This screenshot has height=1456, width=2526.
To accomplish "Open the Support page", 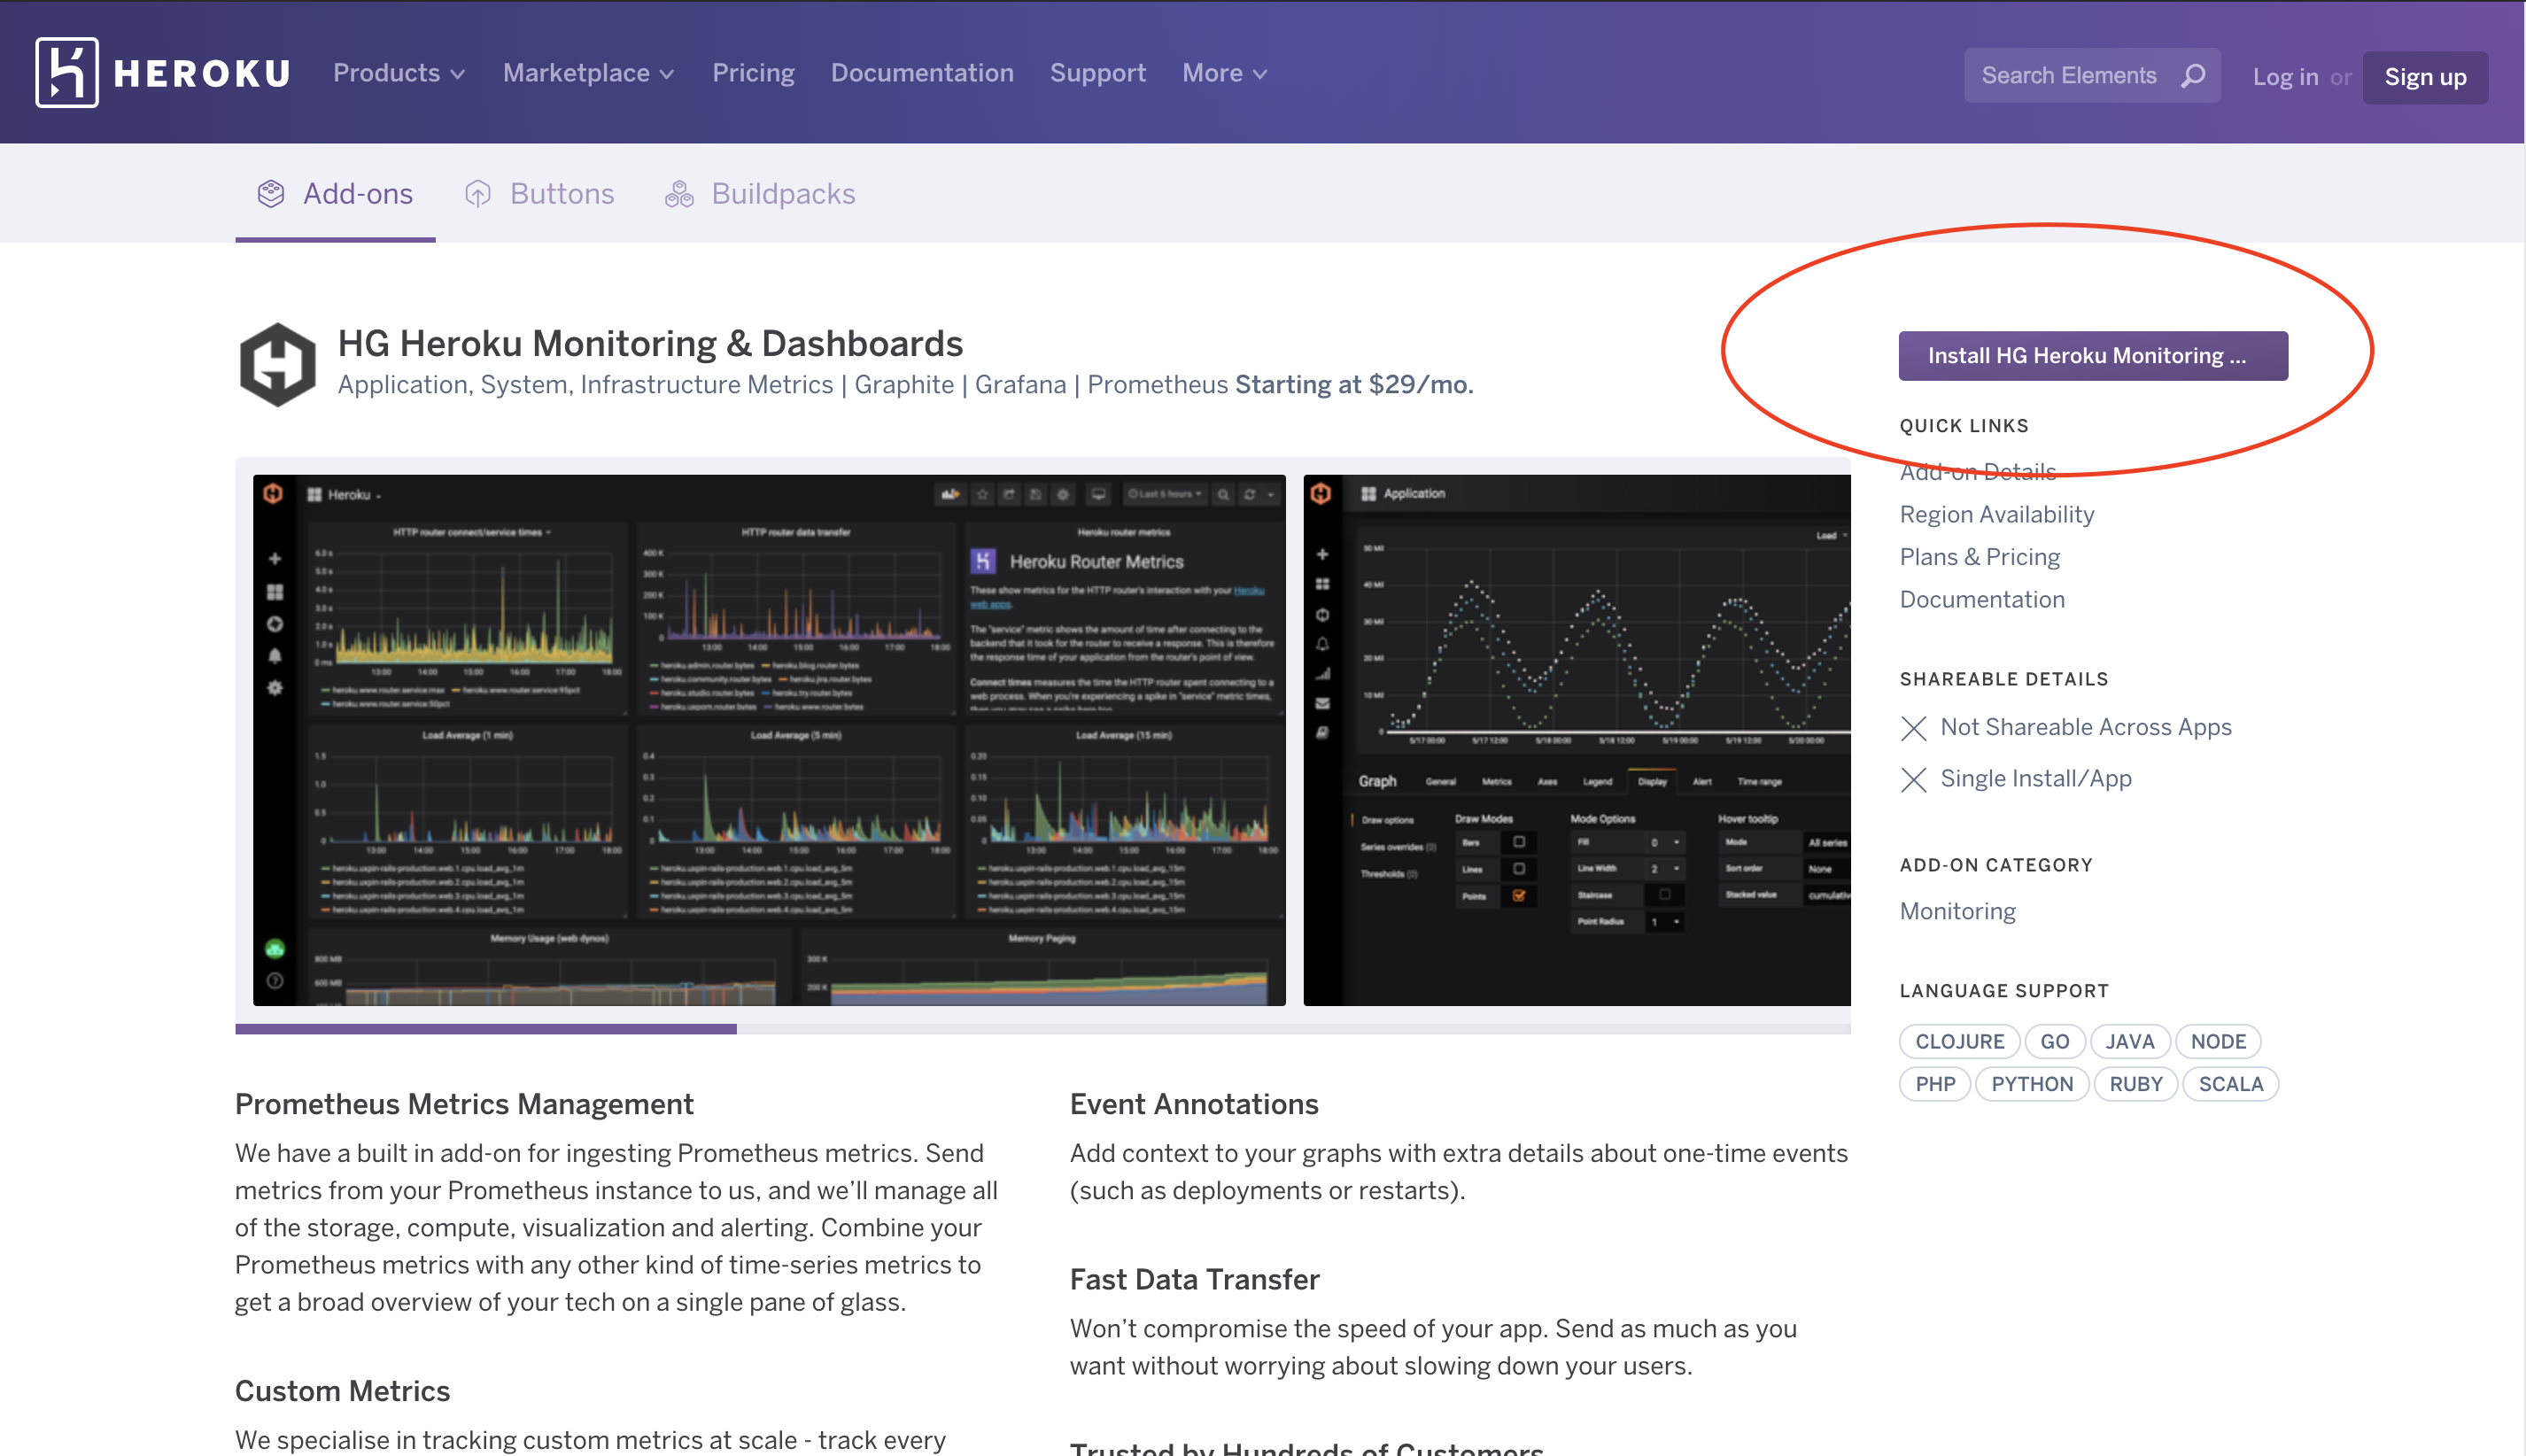I will [1097, 73].
